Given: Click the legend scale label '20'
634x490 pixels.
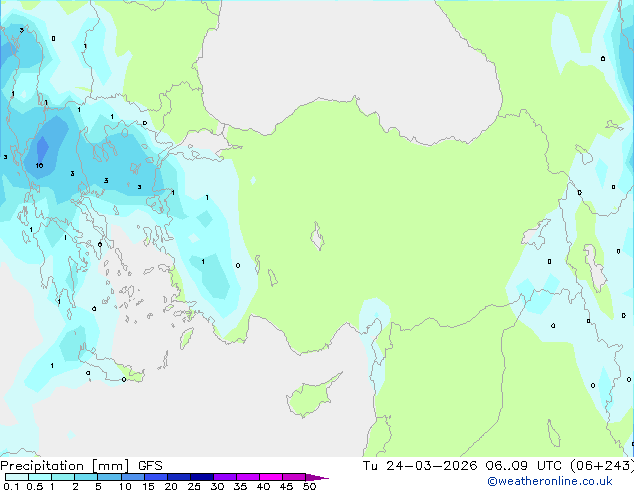Looking at the screenshot, I should pyautogui.click(x=171, y=486).
